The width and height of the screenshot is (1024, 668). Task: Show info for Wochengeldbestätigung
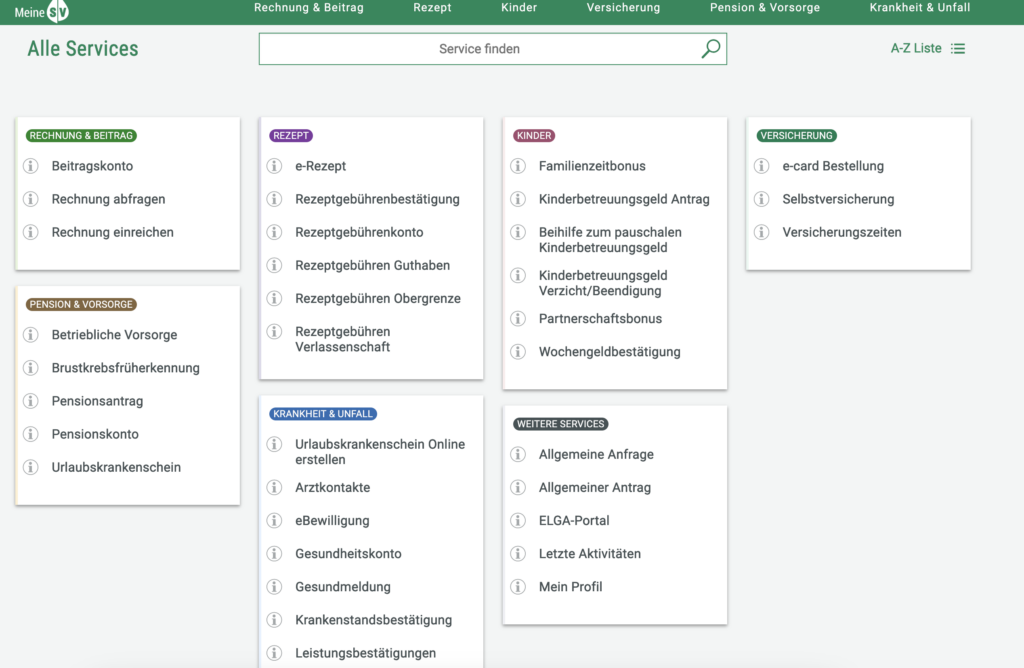pyautogui.click(x=518, y=352)
